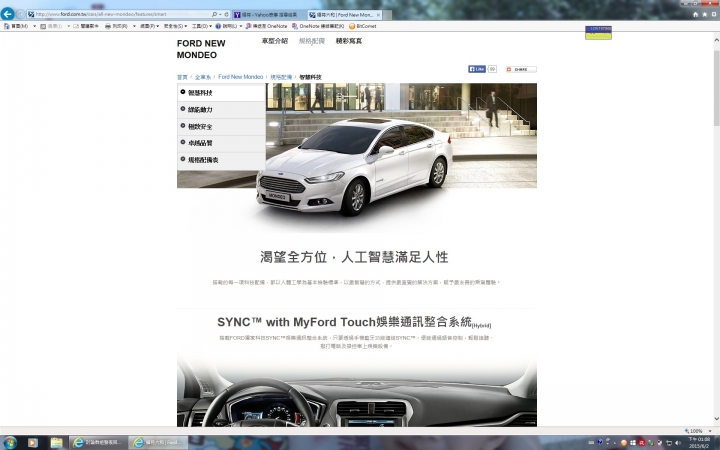Click the vertical scrollbar down arrow

click(x=716, y=419)
